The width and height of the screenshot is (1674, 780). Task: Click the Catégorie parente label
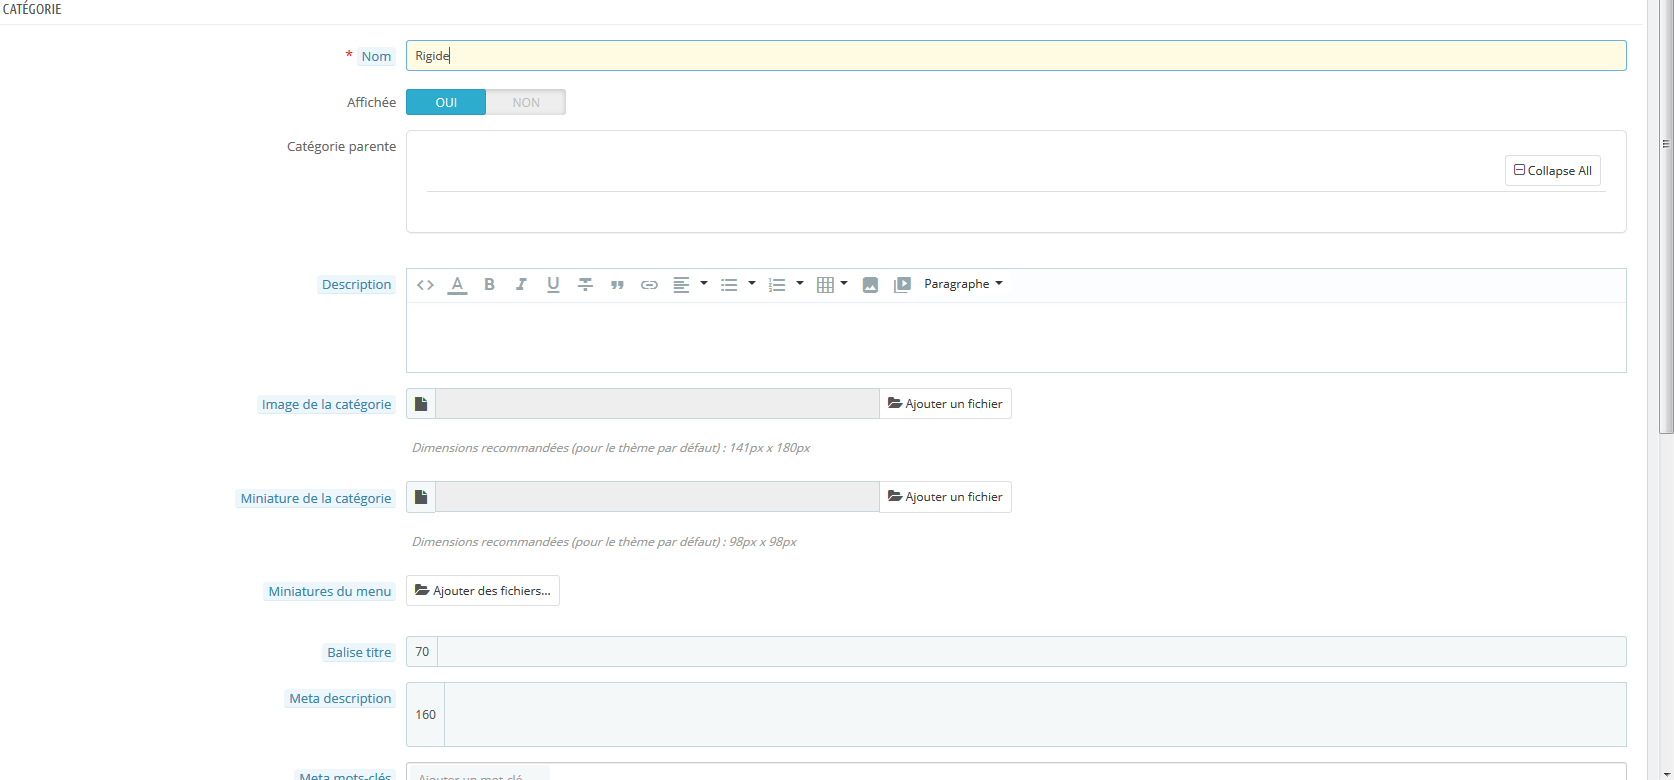[341, 147]
